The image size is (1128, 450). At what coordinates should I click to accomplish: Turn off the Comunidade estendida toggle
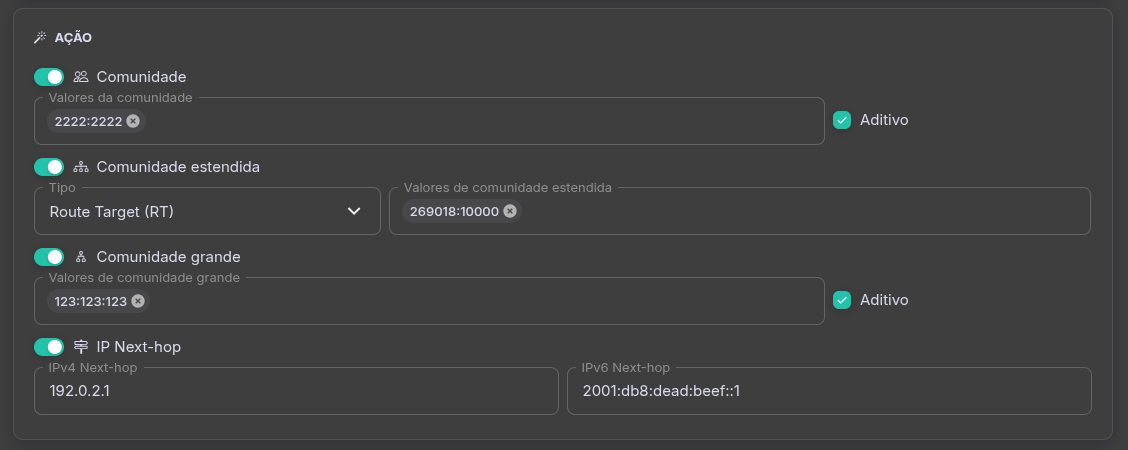click(x=49, y=167)
